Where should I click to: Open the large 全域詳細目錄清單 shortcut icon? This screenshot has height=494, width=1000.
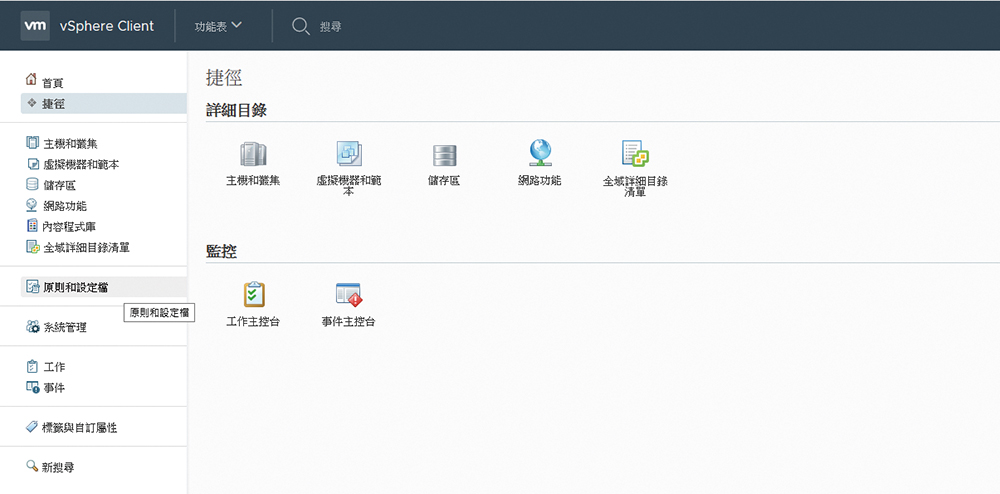[635, 154]
